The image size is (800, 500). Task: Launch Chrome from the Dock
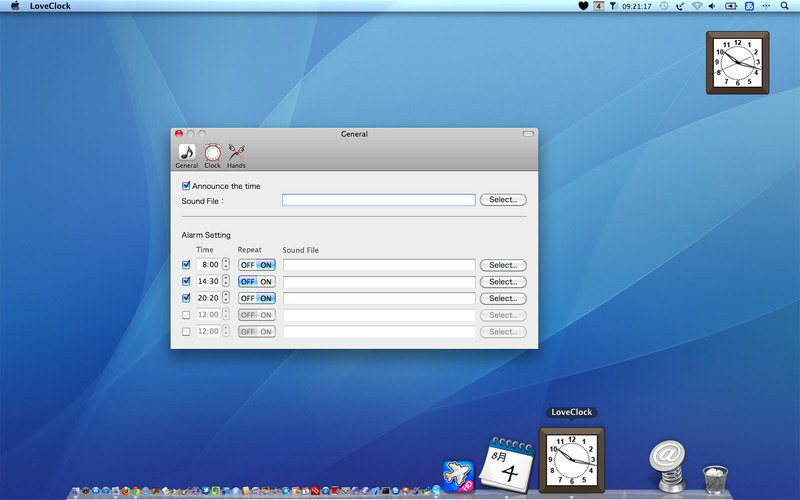tap(136, 491)
